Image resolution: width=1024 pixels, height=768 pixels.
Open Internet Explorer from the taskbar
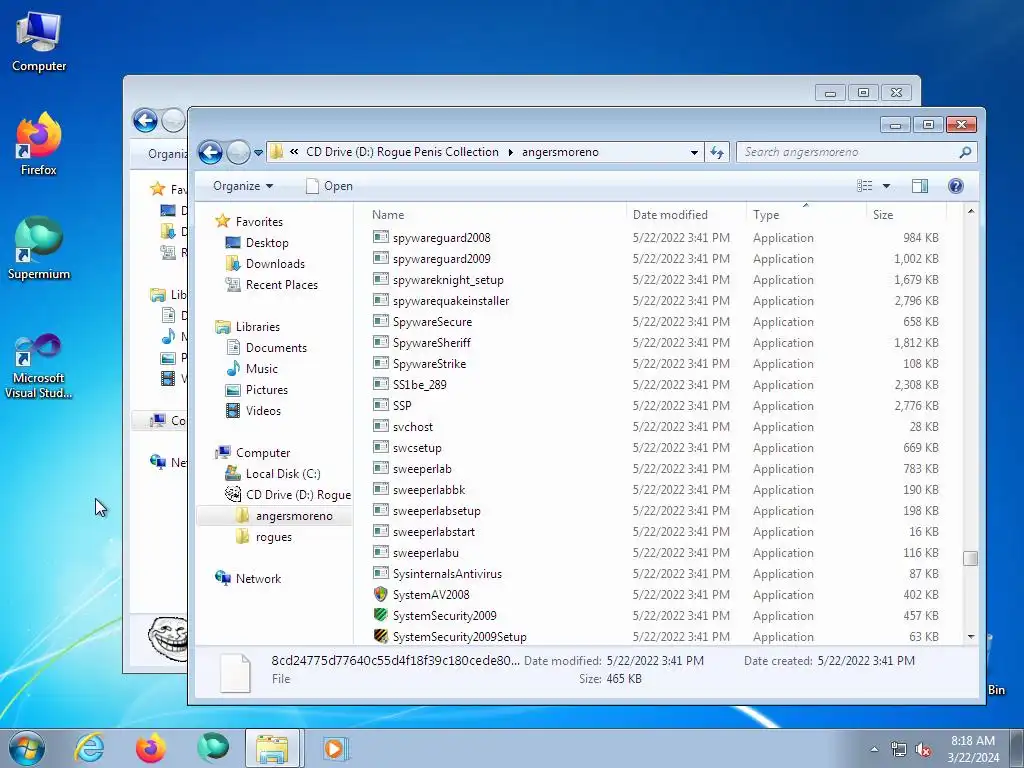coord(89,748)
